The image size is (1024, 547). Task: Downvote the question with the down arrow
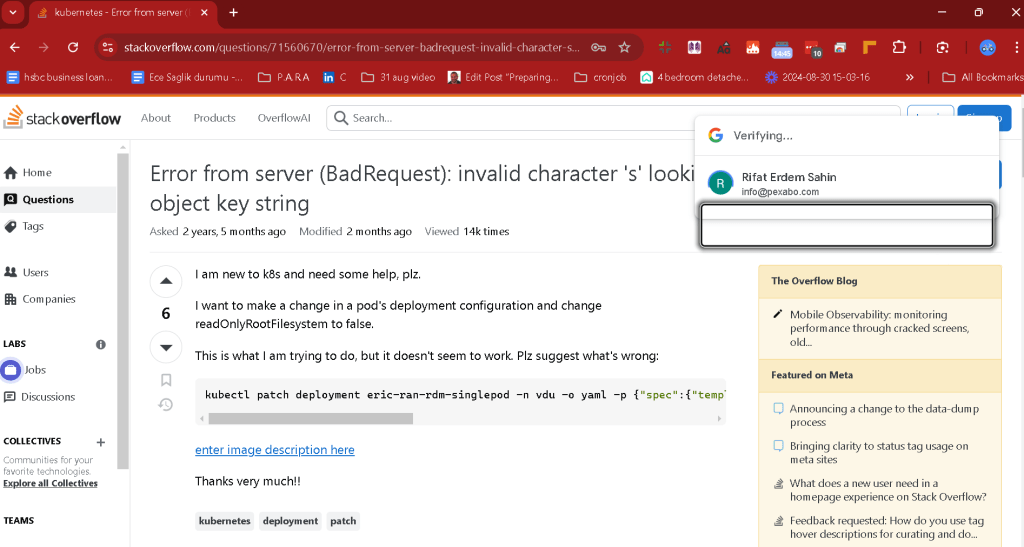pos(166,347)
